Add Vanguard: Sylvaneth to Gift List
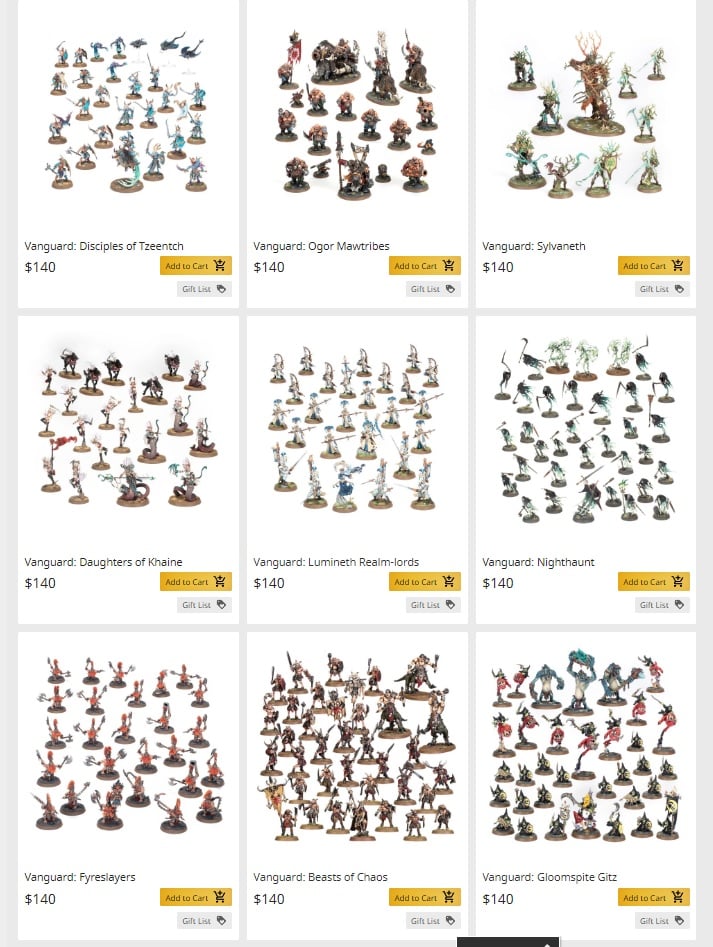Screen dimensions: 713x947 pyautogui.click(x=662, y=289)
